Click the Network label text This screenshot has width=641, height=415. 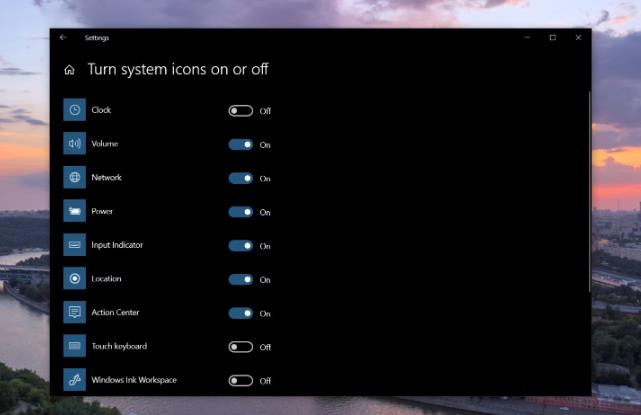(x=106, y=177)
